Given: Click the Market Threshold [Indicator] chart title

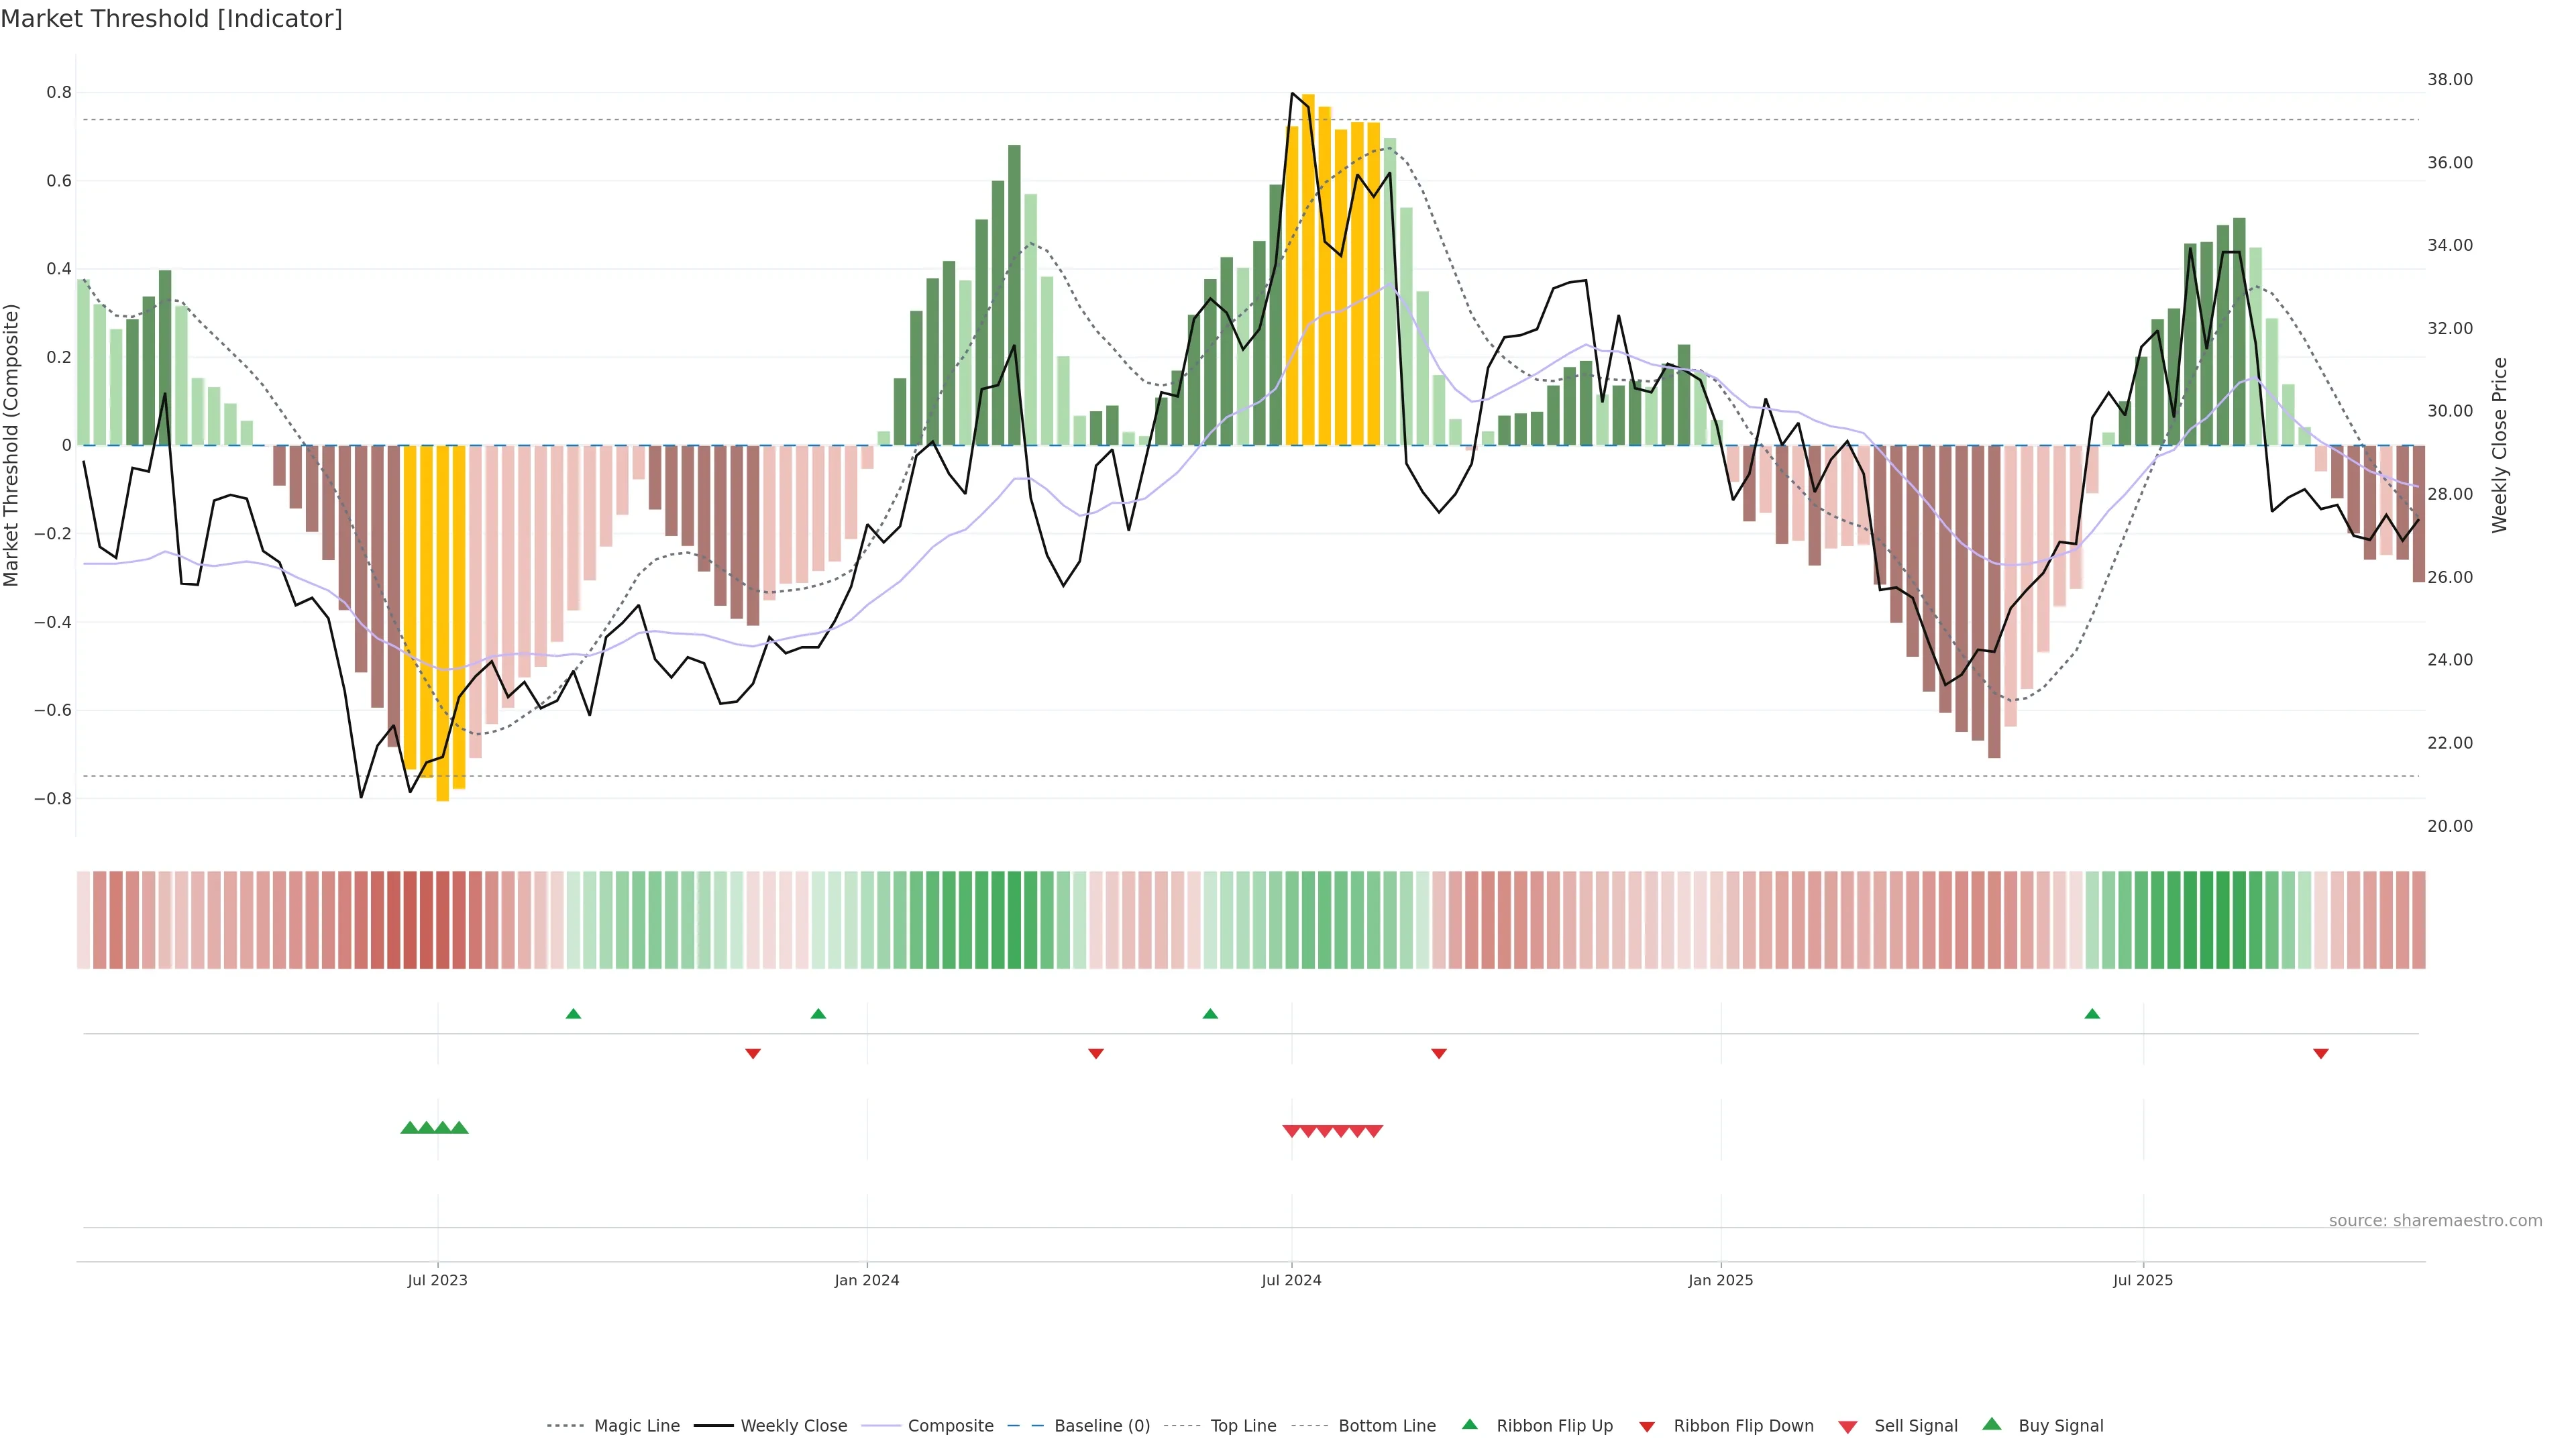Looking at the screenshot, I should (x=171, y=19).
